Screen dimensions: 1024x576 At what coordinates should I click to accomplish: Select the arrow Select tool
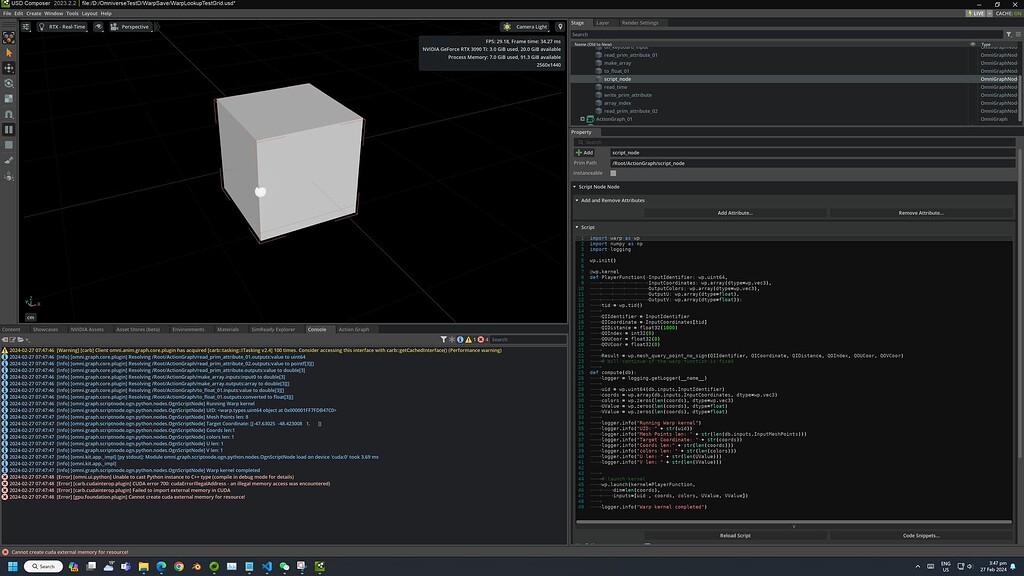[9, 51]
